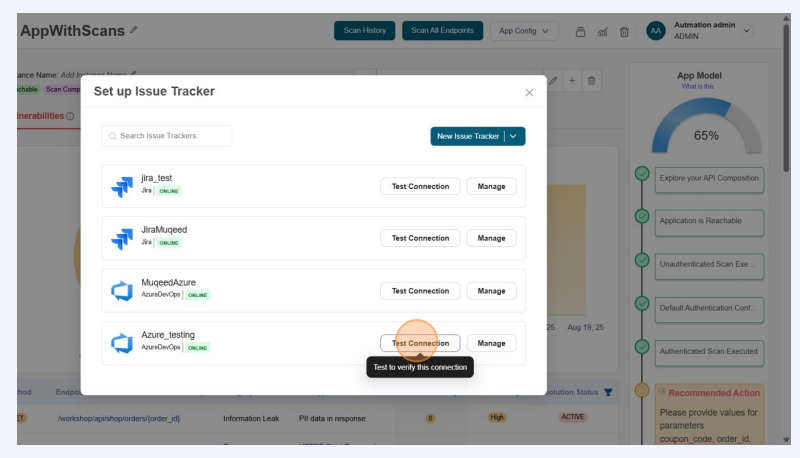Image resolution: width=800 pixels, height=458 pixels.
Task: Click the What is this link
Action: [699, 87]
